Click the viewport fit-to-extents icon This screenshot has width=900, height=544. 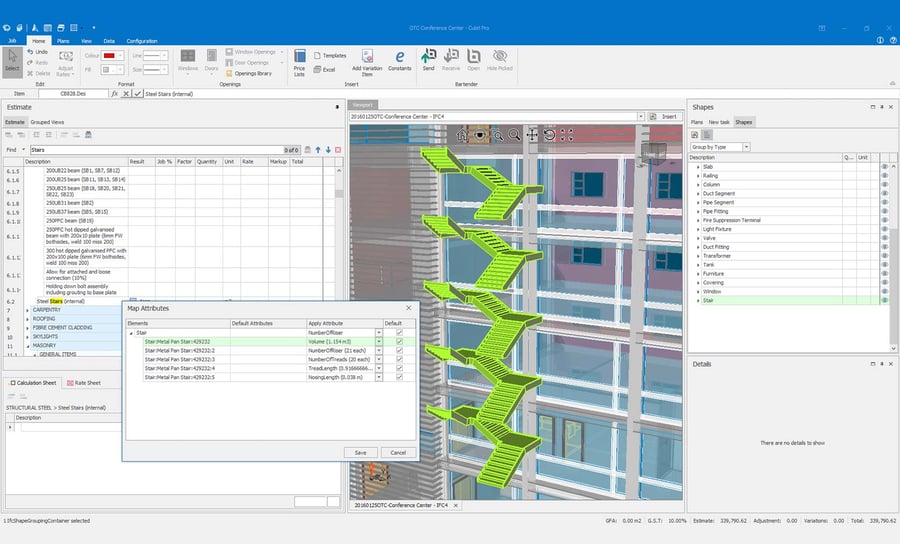(567, 135)
